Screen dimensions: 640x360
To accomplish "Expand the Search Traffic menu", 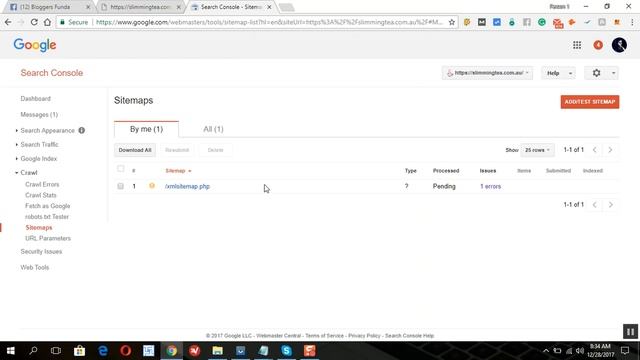I will point(39,144).
